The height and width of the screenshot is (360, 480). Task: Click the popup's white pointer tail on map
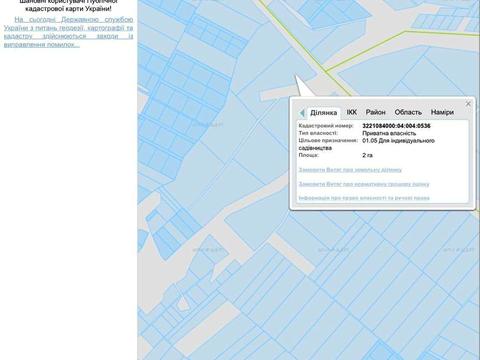pyautogui.click(x=303, y=86)
